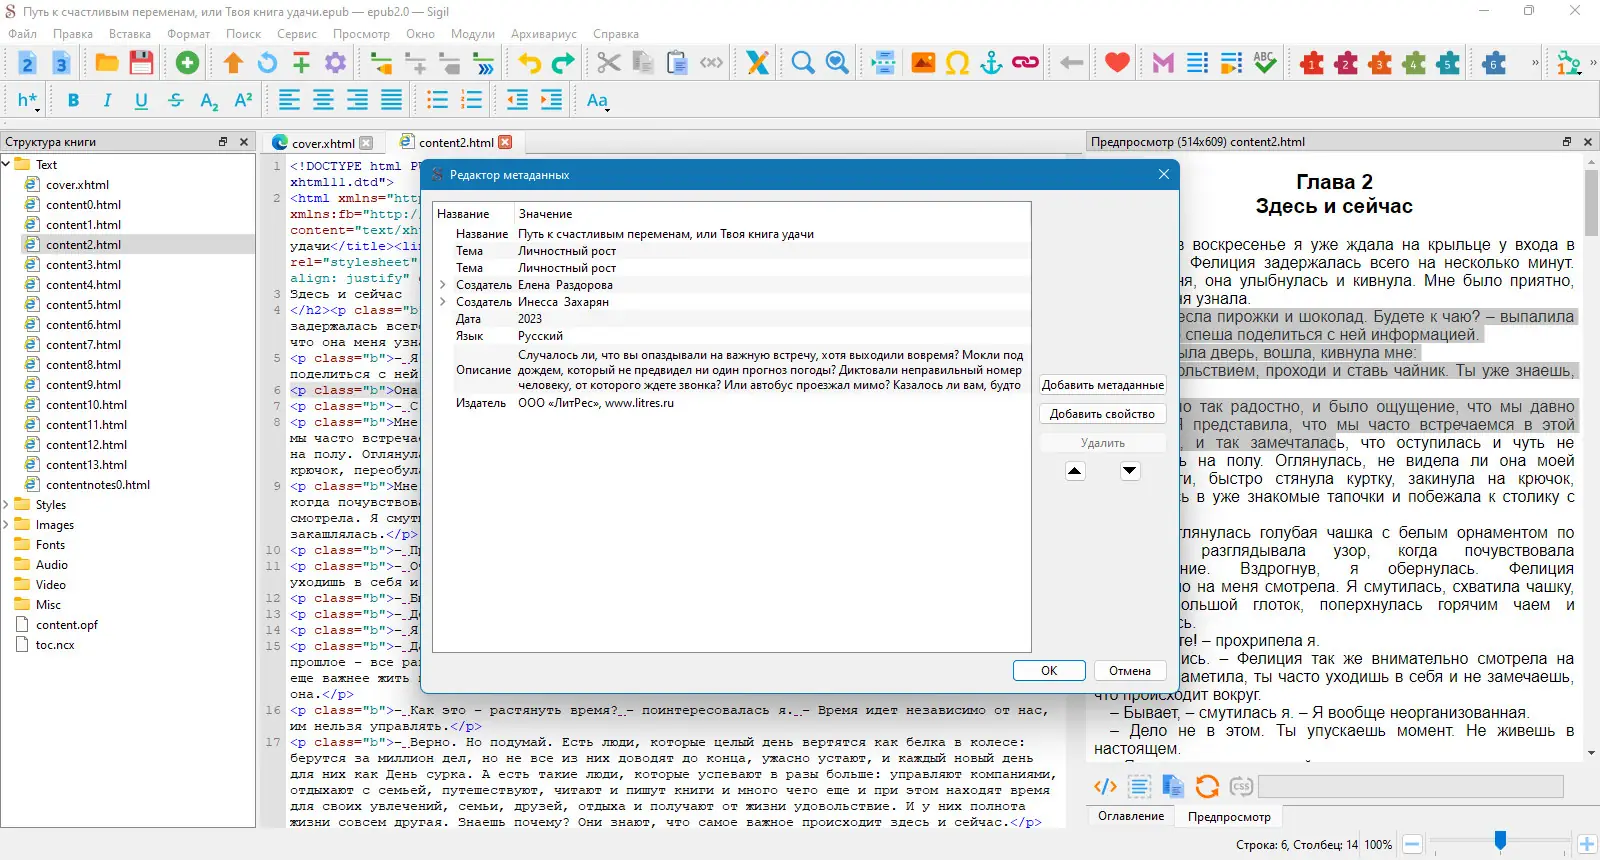This screenshot has width=1600, height=860.
Task: Click the Добавить свойство button
Action: pyautogui.click(x=1103, y=414)
